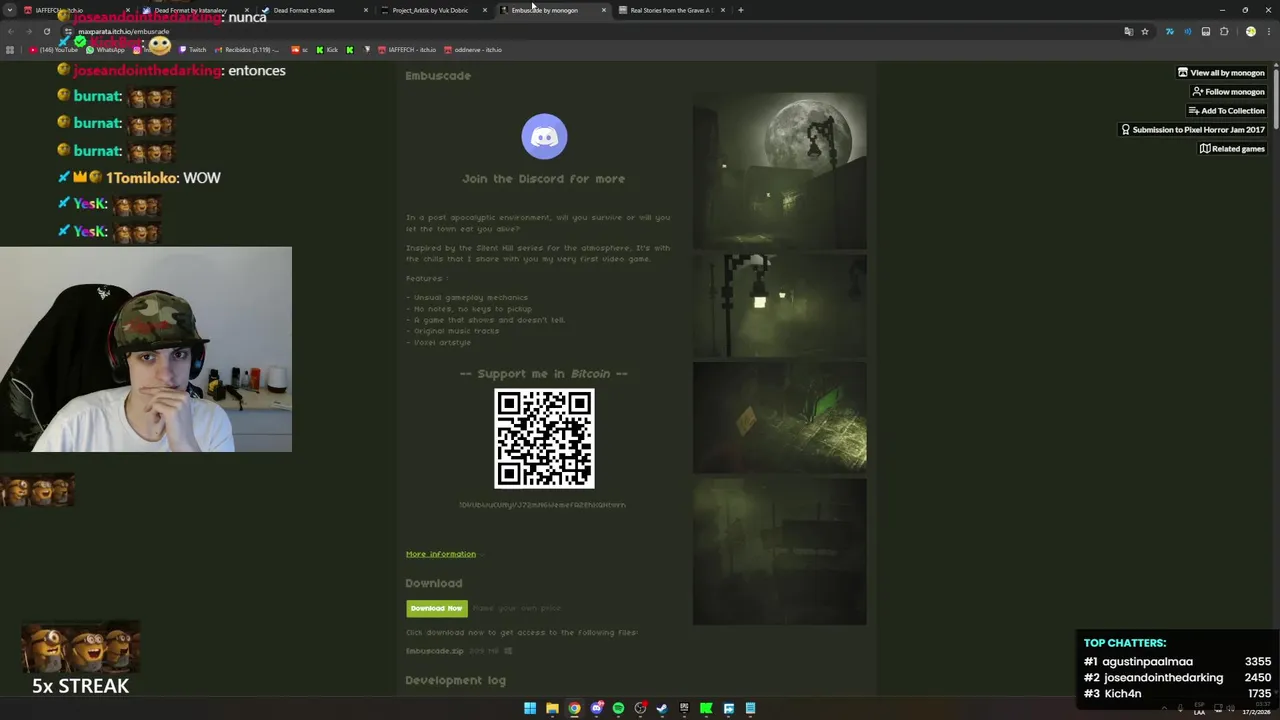Open the oddnerve itch.io bookmark
Viewport: 1280px width, 720px height.
point(473,49)
